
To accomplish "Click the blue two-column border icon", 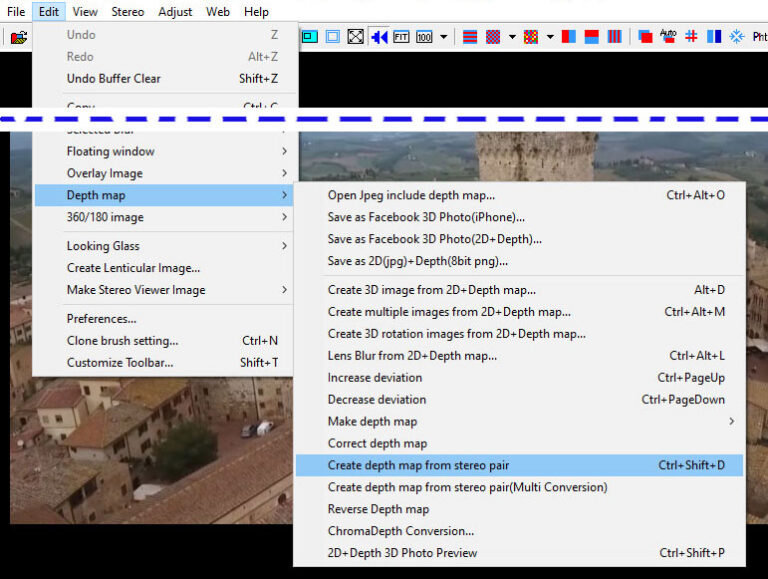I will click(714, 37).
